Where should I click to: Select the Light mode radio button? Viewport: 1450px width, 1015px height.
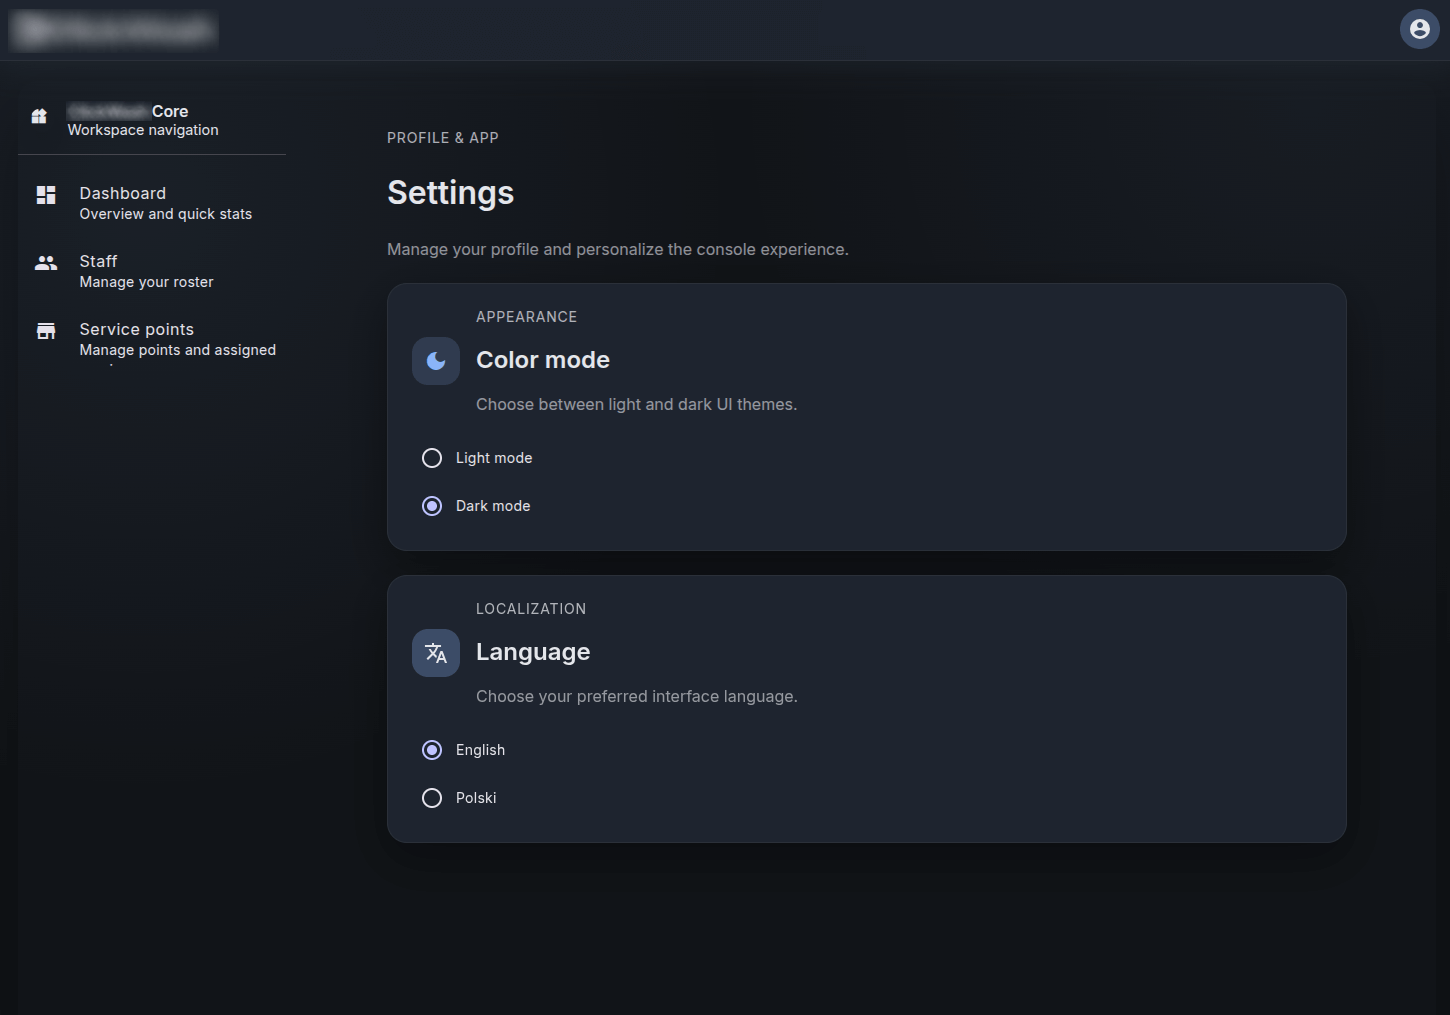(x=432, y=458)
